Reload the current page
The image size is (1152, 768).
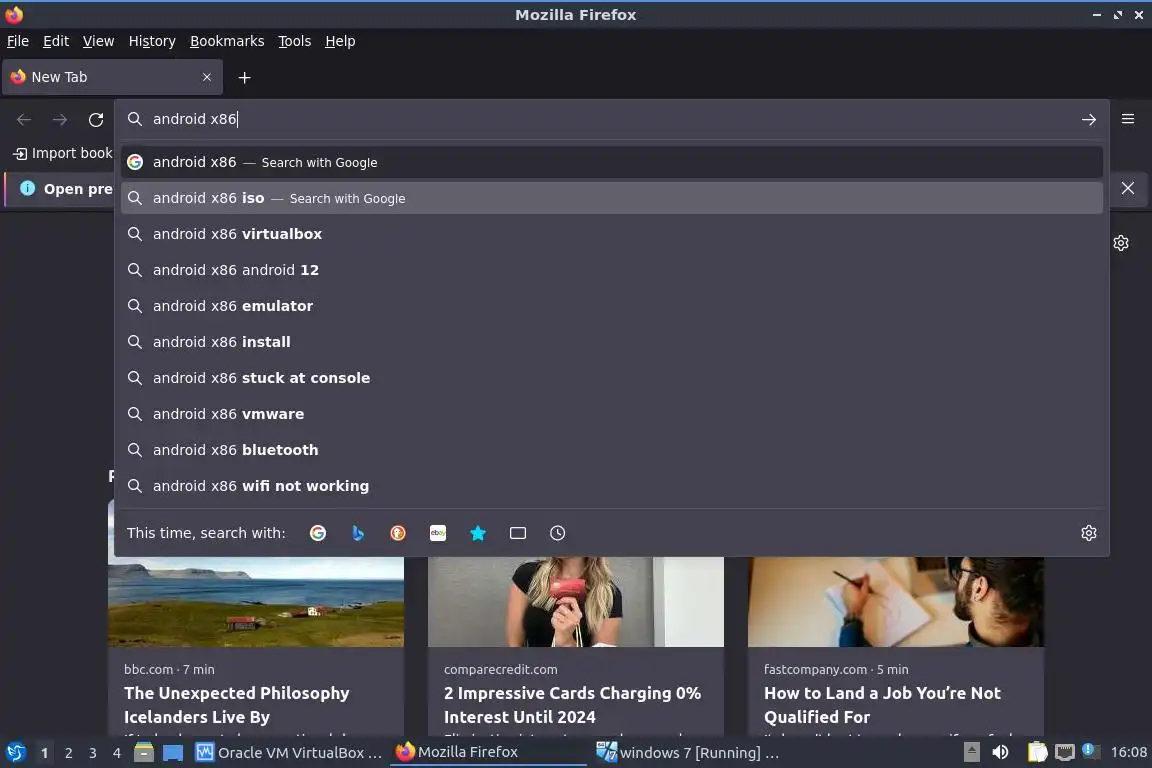coord(96,120)
